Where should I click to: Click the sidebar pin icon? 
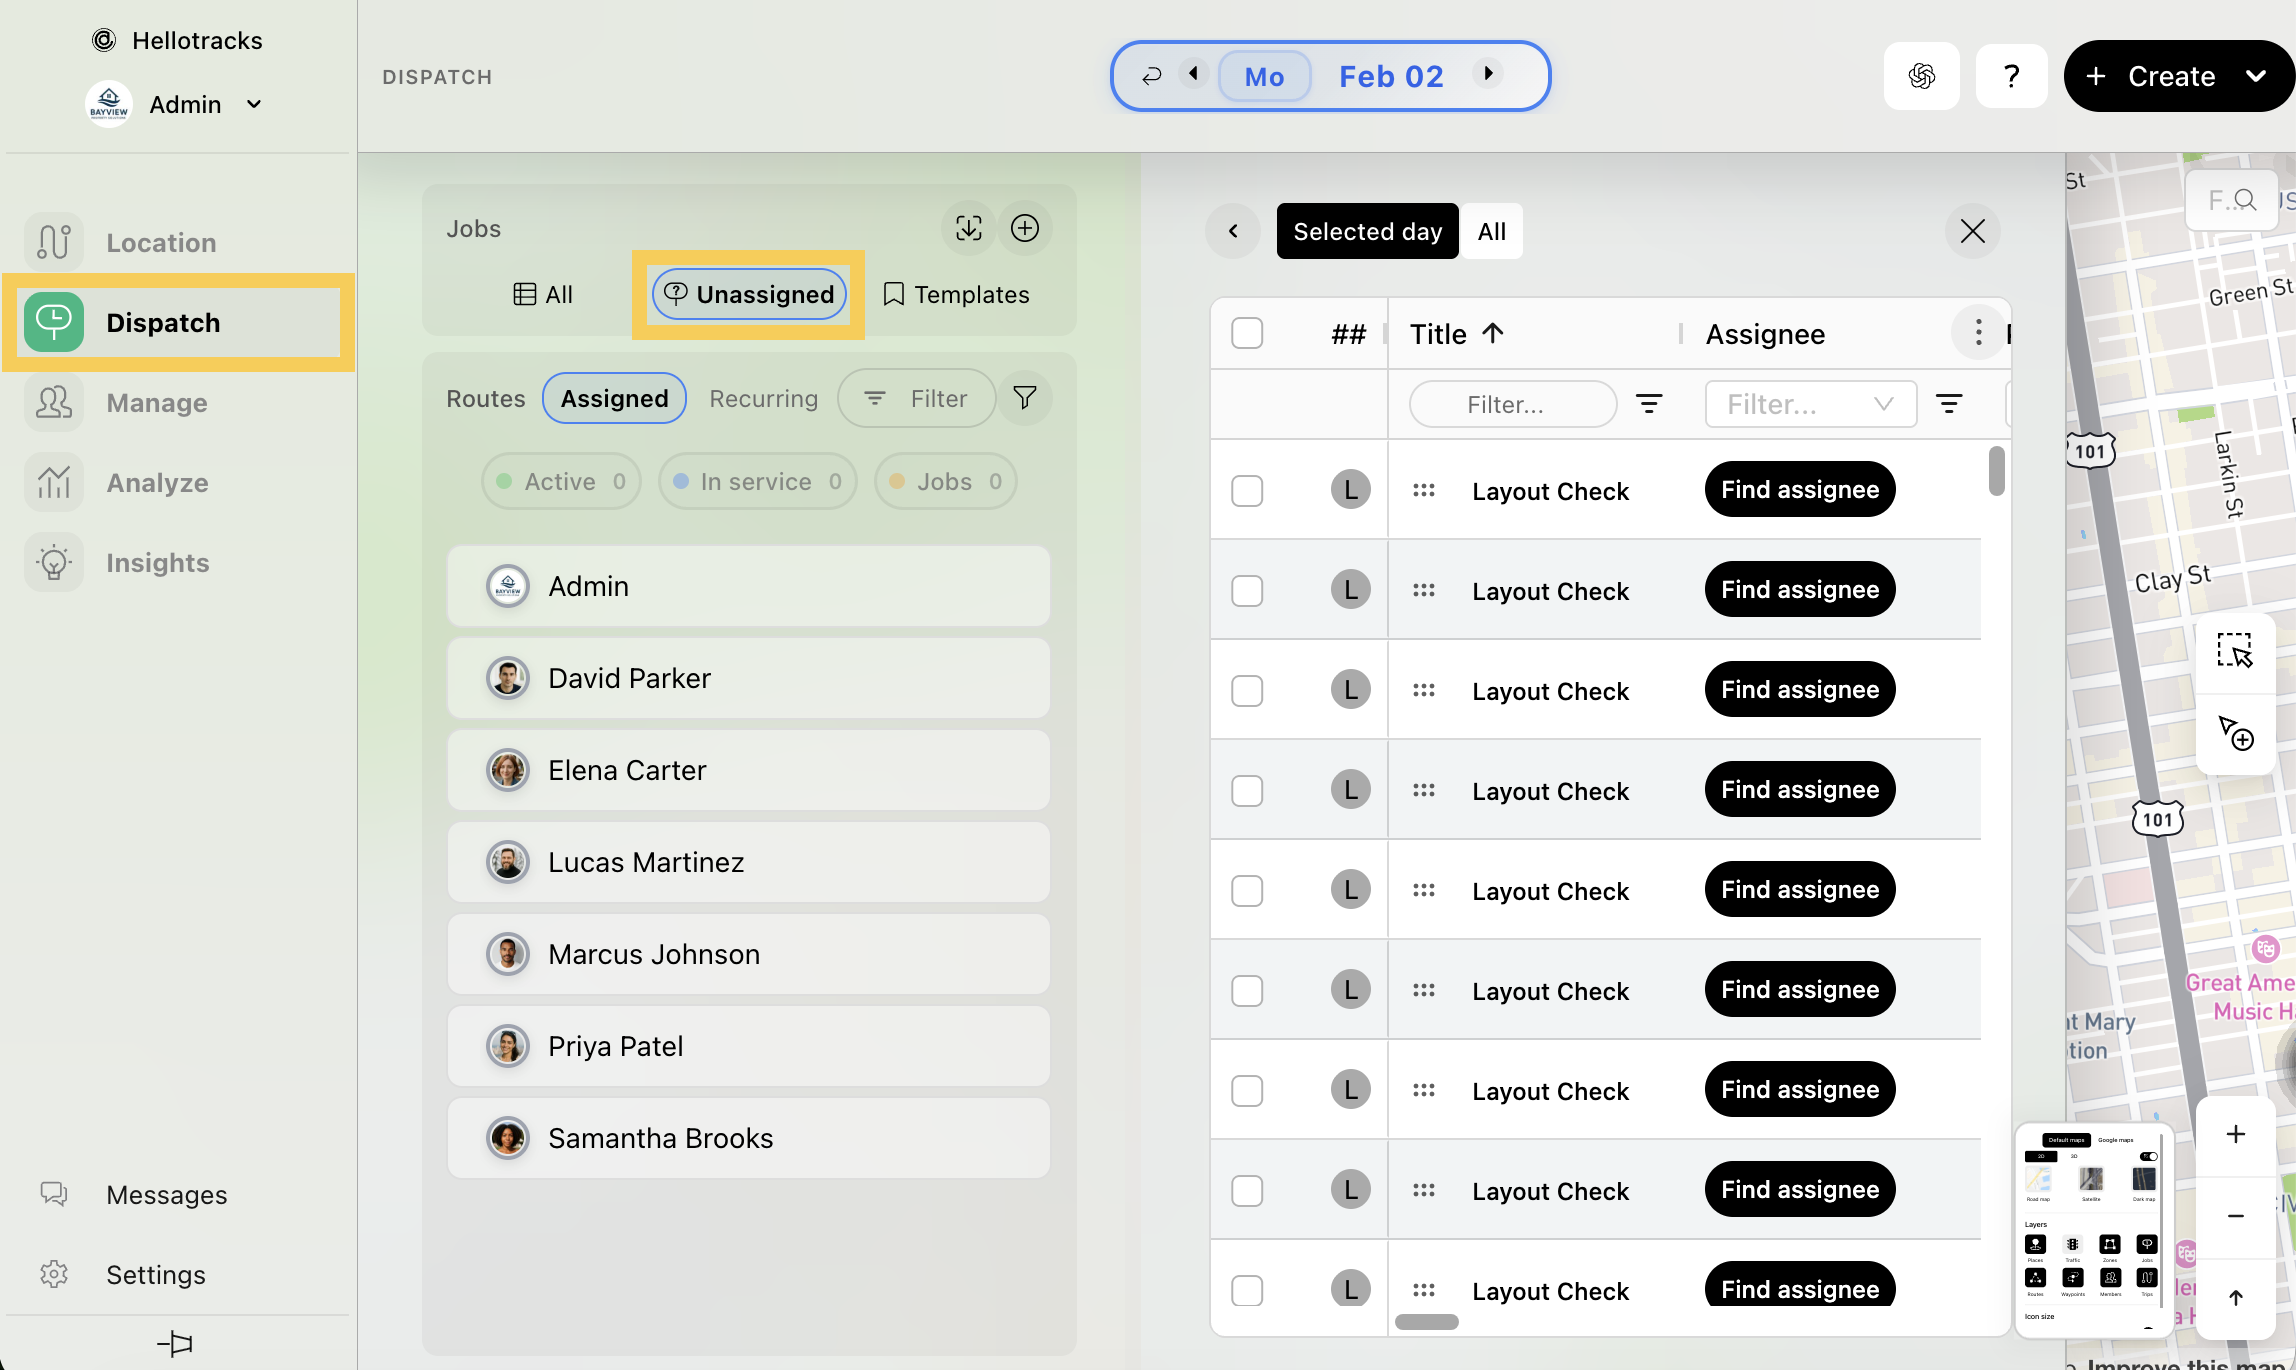176,1343
